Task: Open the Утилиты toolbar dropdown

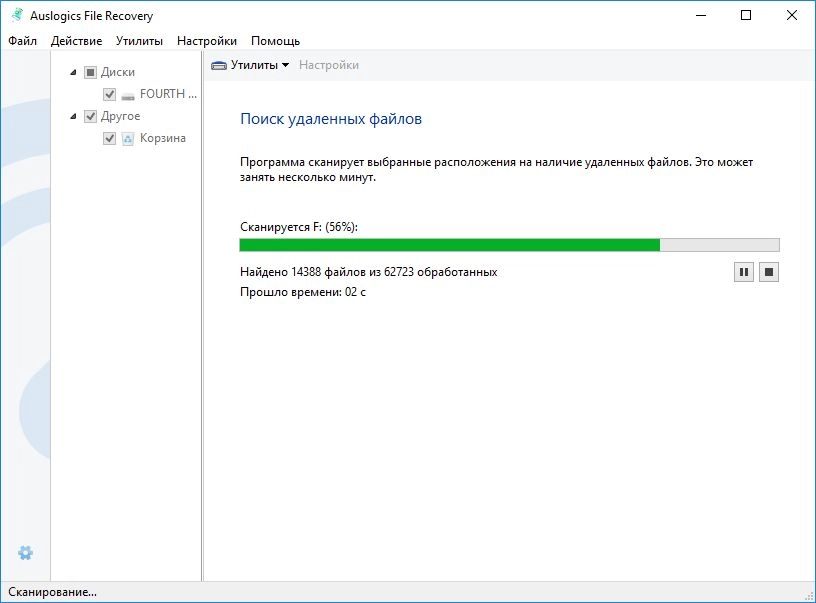Action: click(250, 65)
